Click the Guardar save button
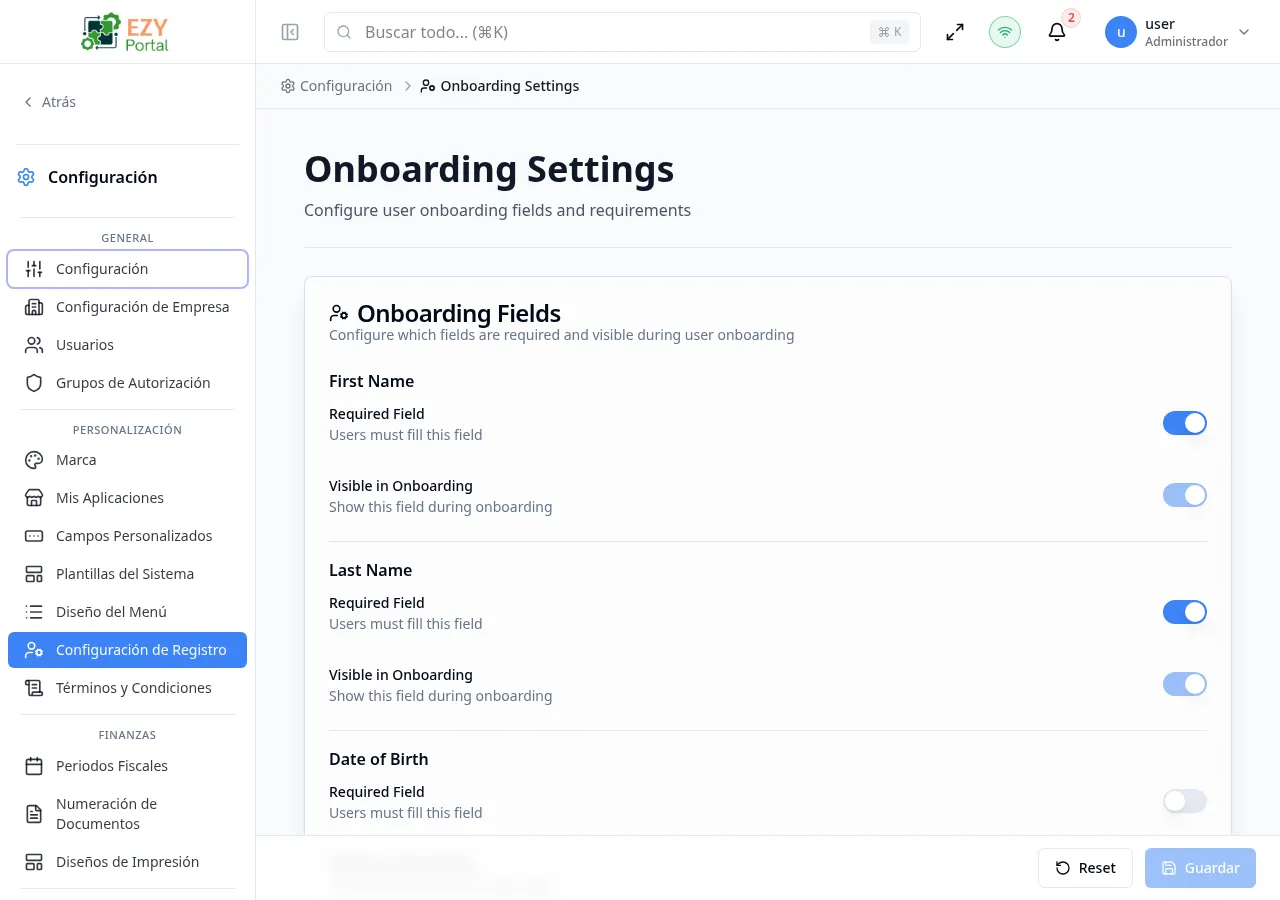 pos(1200,868)
